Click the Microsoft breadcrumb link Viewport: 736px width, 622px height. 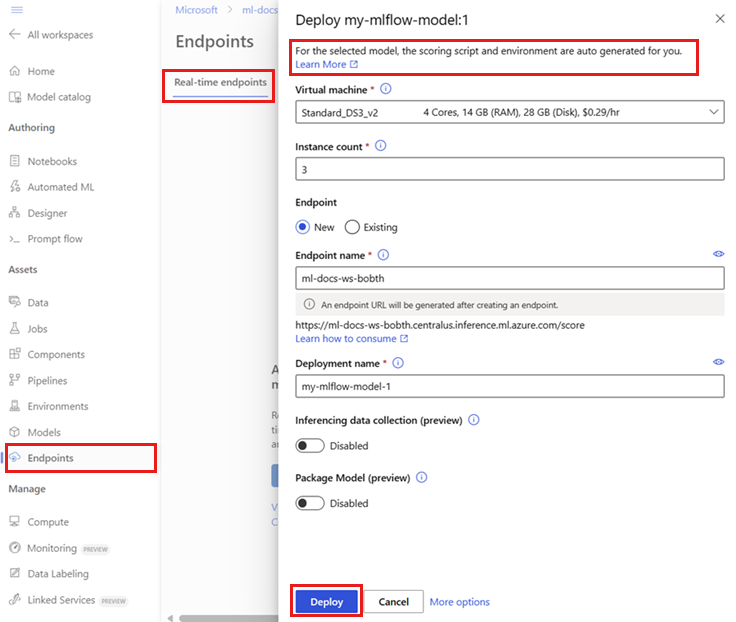196,10
